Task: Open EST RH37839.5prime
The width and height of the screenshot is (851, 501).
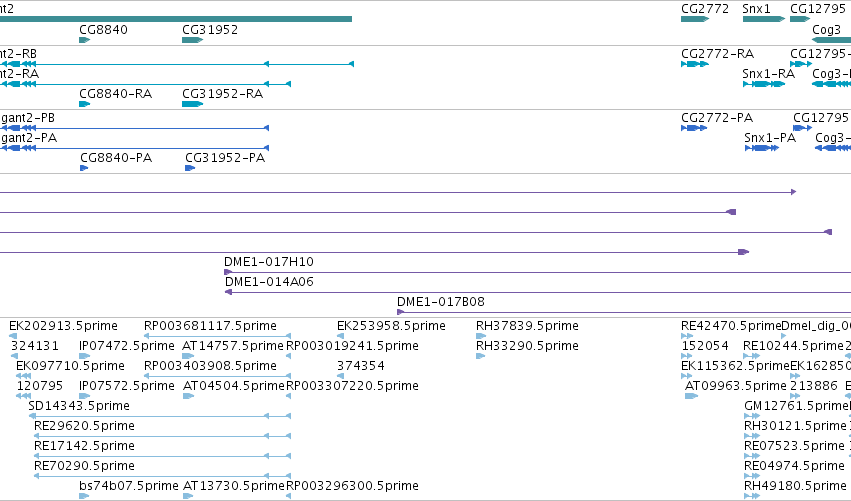Action: tap(527, 326)
